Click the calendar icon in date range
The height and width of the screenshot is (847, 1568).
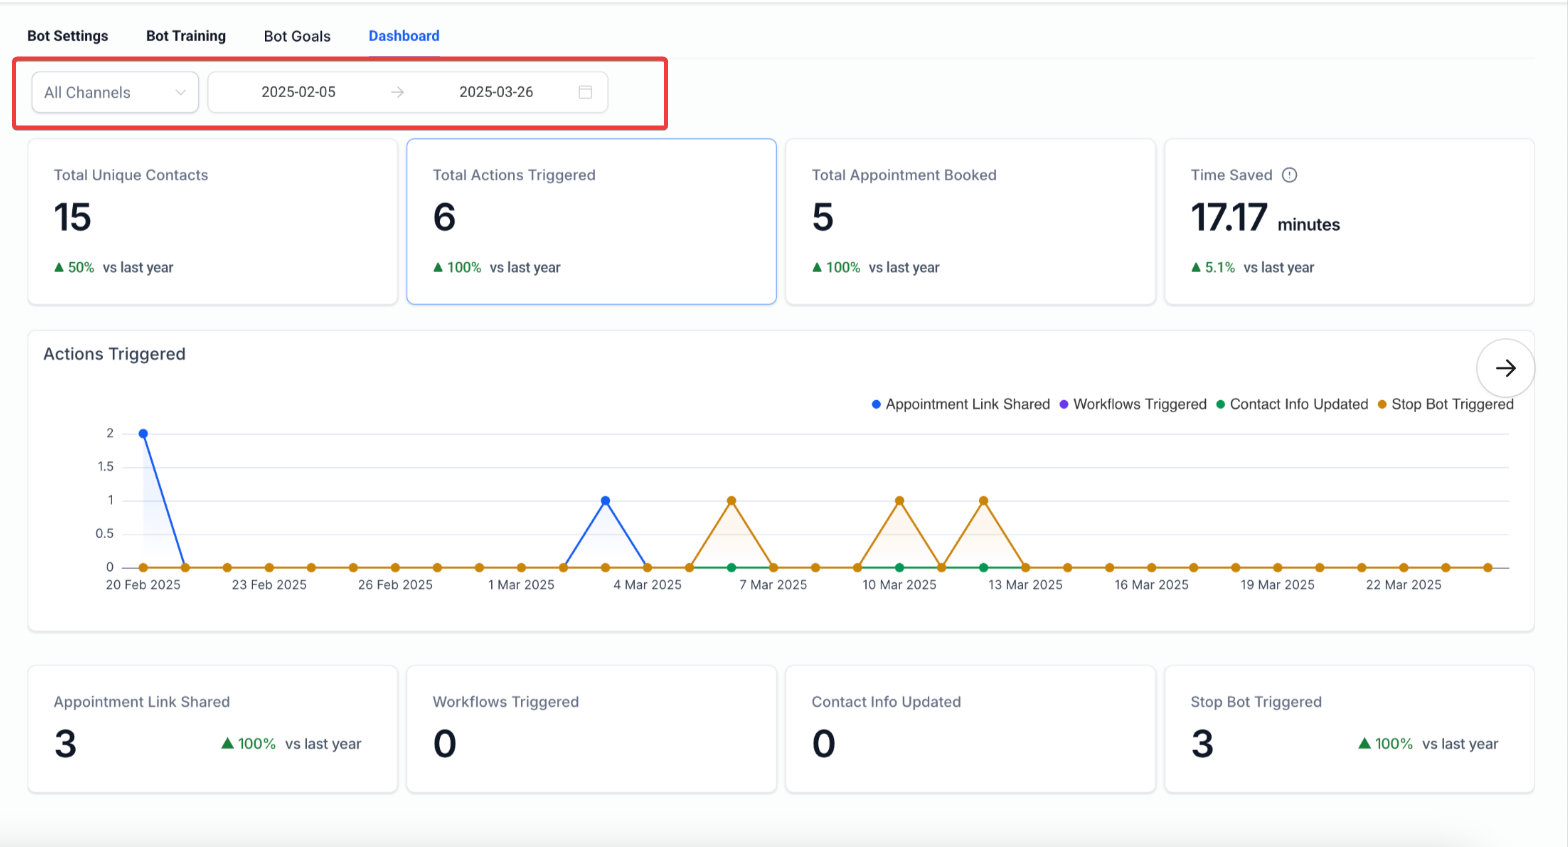coord(585,92)
